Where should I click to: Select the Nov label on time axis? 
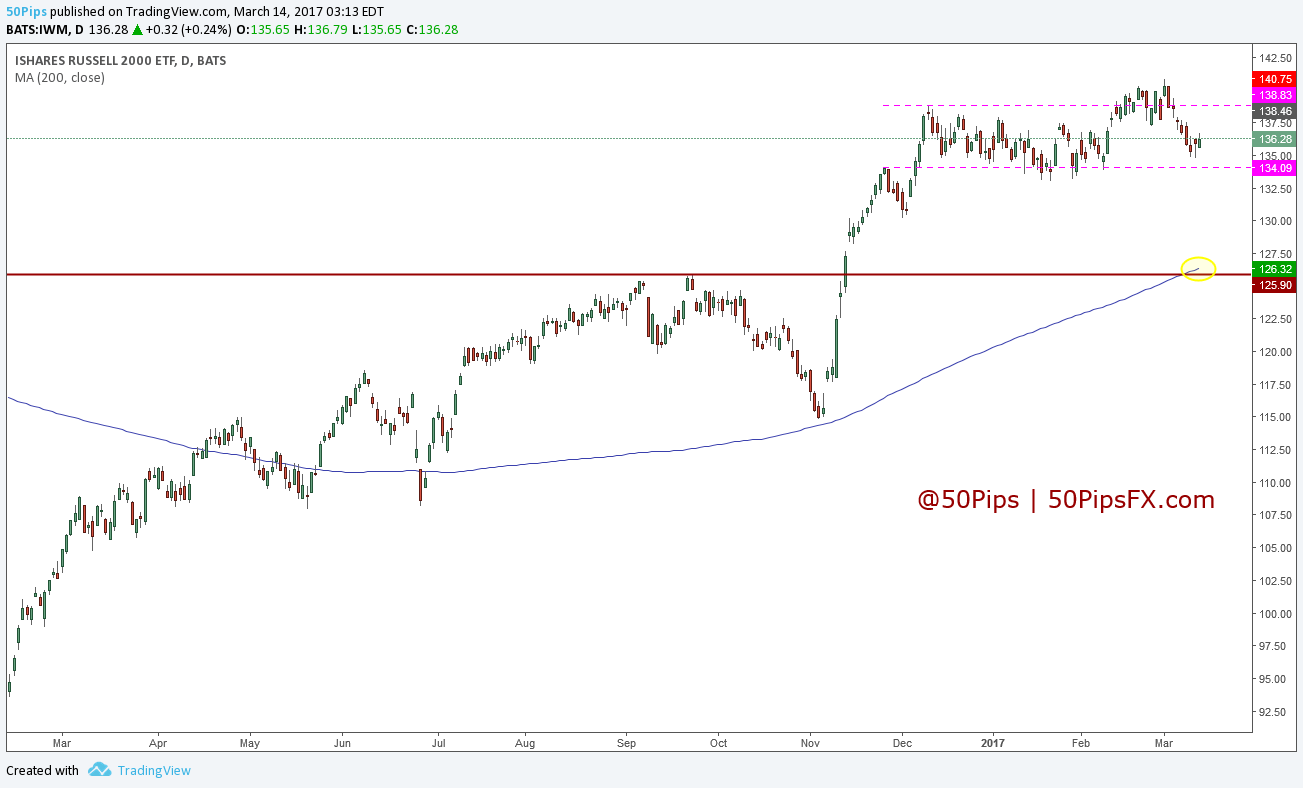(810, 743)
